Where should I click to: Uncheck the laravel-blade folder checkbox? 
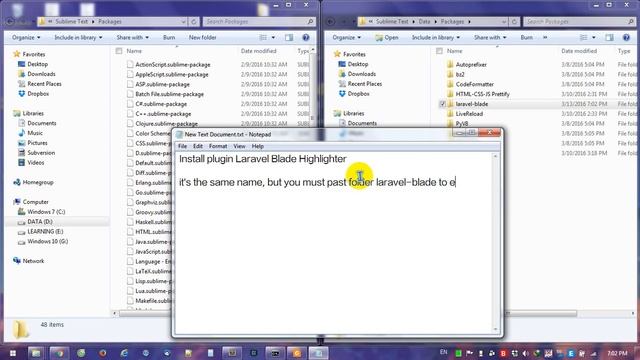(x=442, y=104)
